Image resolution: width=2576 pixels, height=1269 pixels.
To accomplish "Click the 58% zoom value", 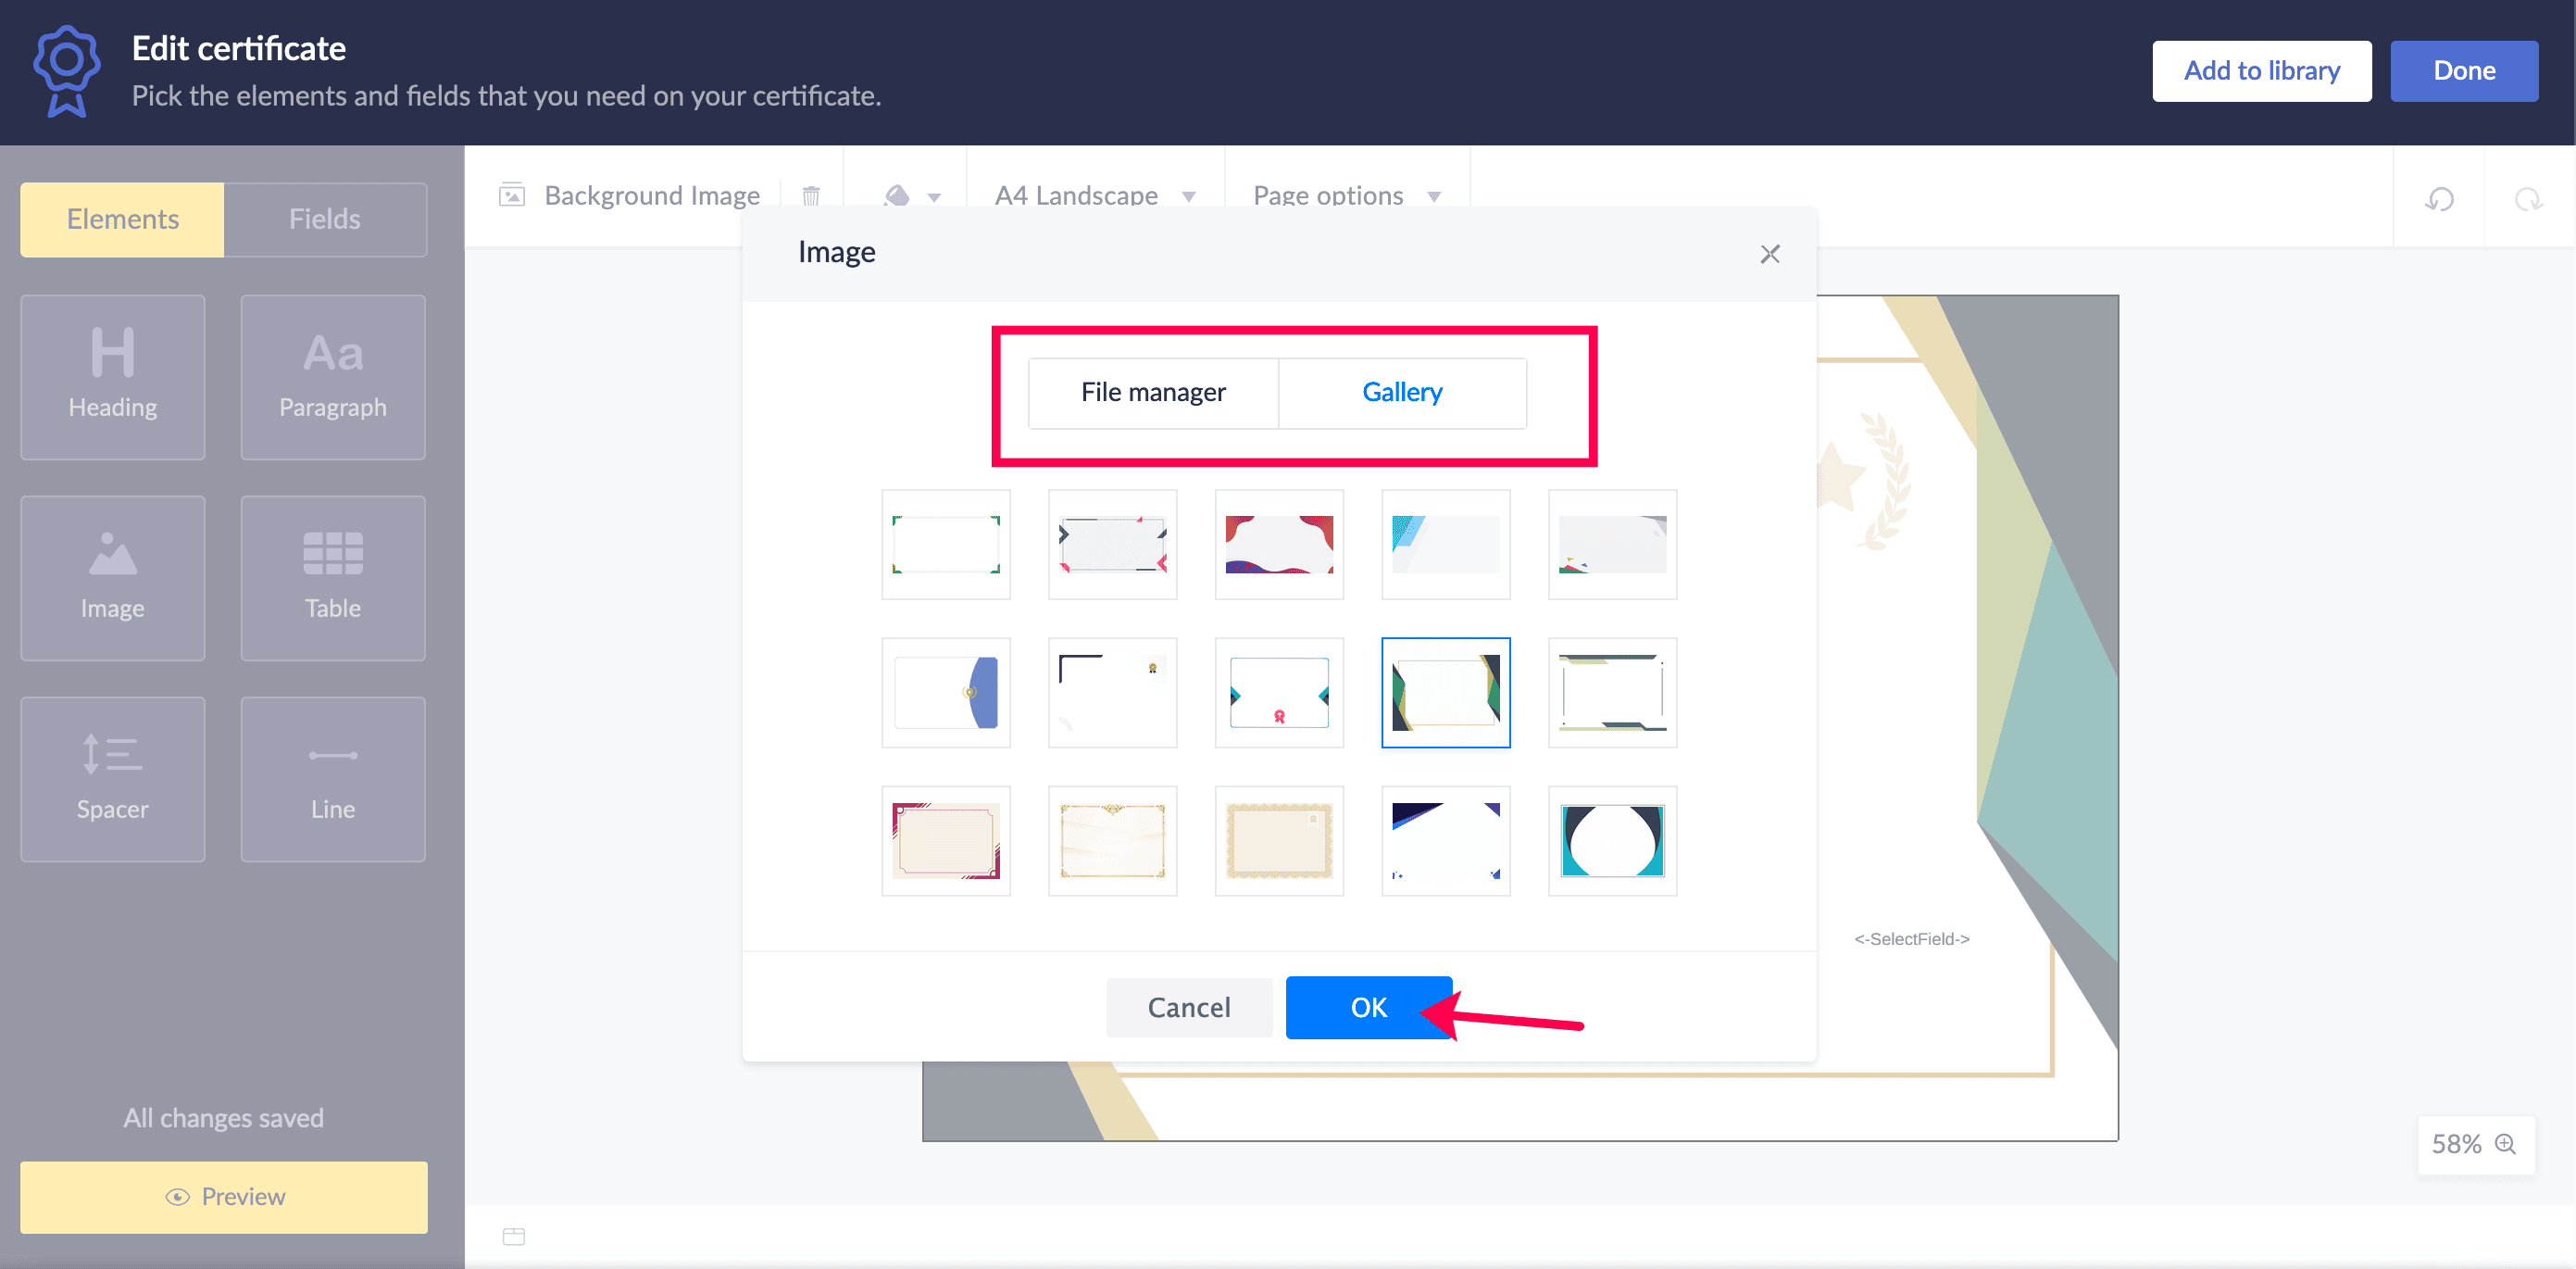I will [2456, 1144].
